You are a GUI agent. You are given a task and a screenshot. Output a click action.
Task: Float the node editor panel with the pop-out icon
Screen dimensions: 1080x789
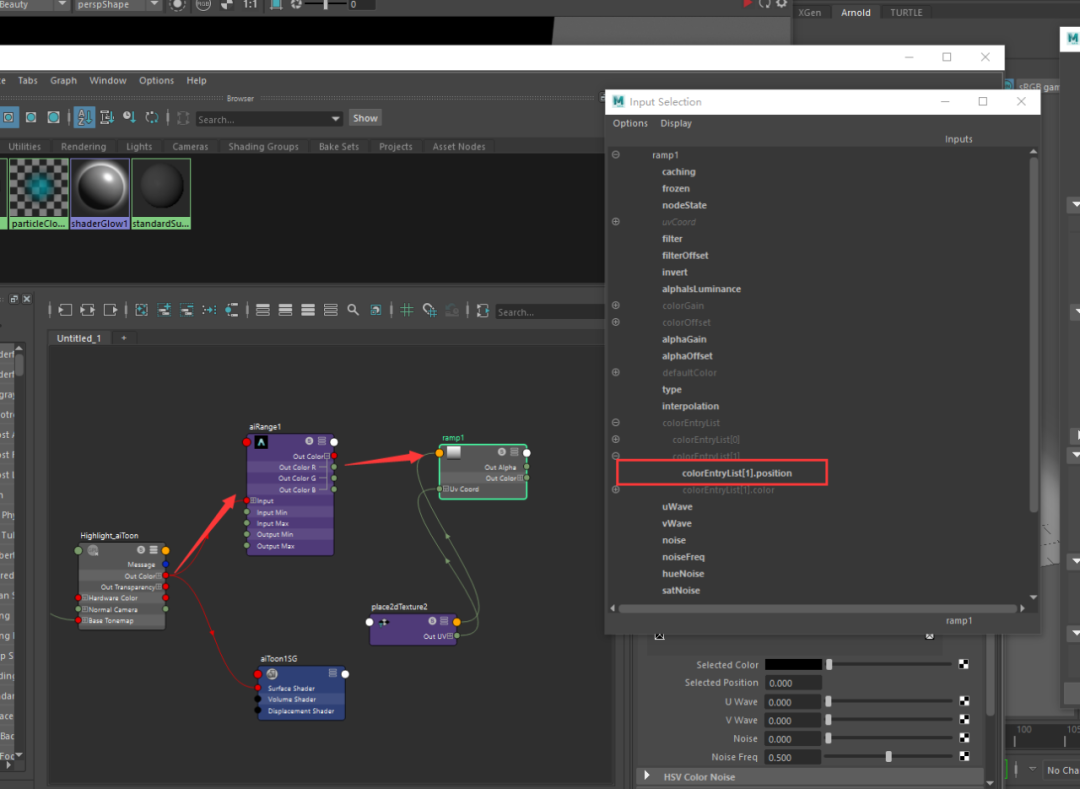tap(14, 299)
